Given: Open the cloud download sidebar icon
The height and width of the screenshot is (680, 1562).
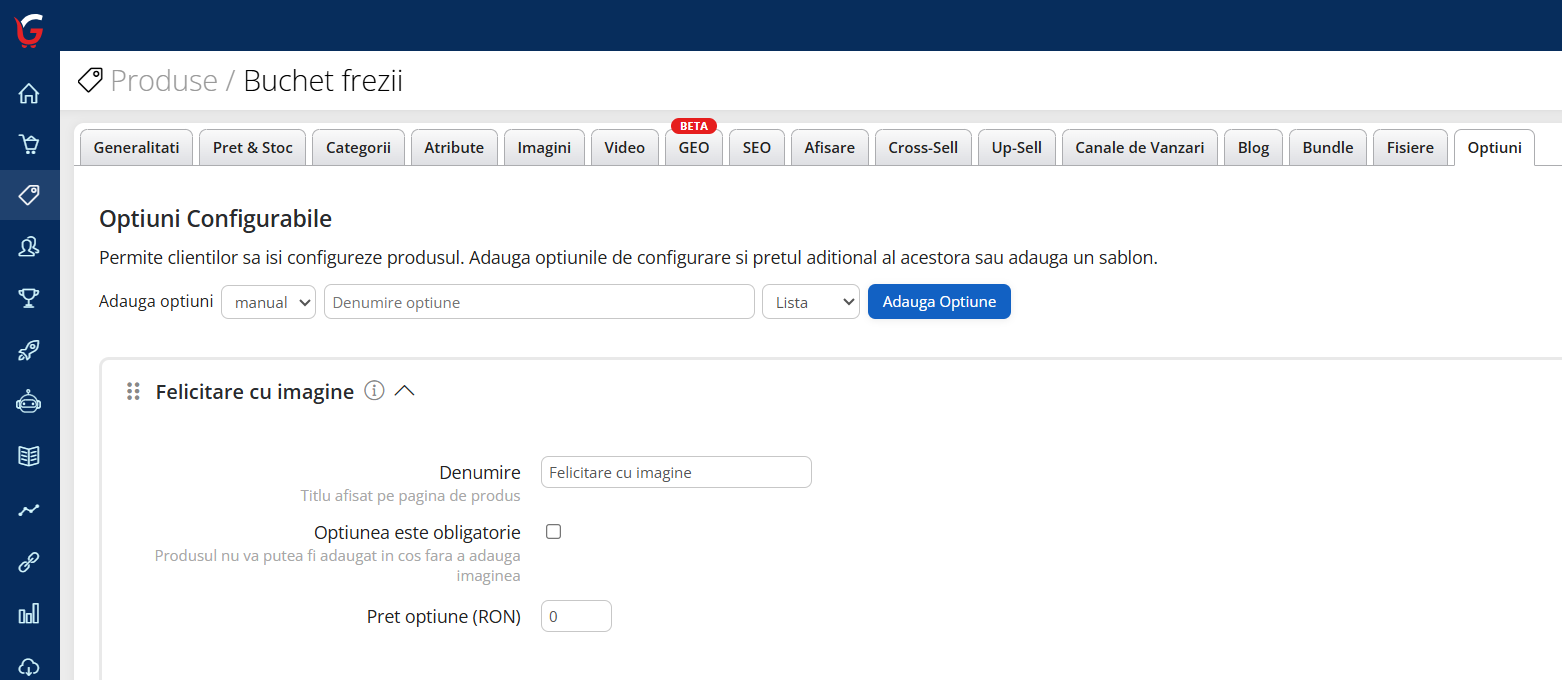Looking at the screenshot, I should coord(29,667).
